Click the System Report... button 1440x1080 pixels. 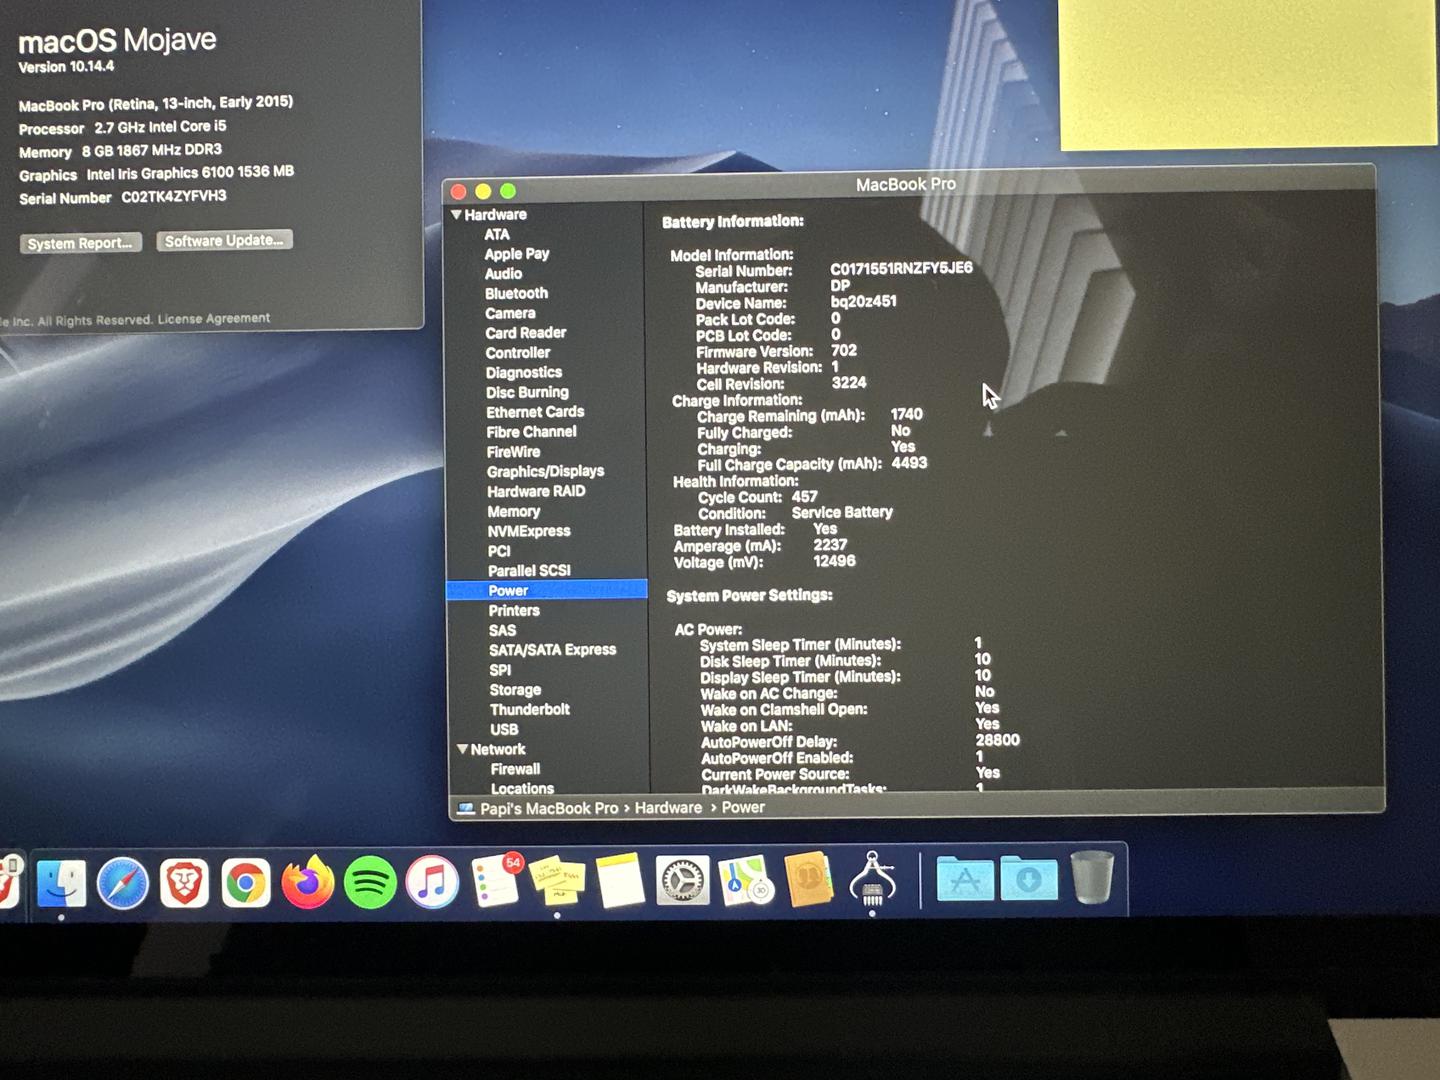coord(81,243)
